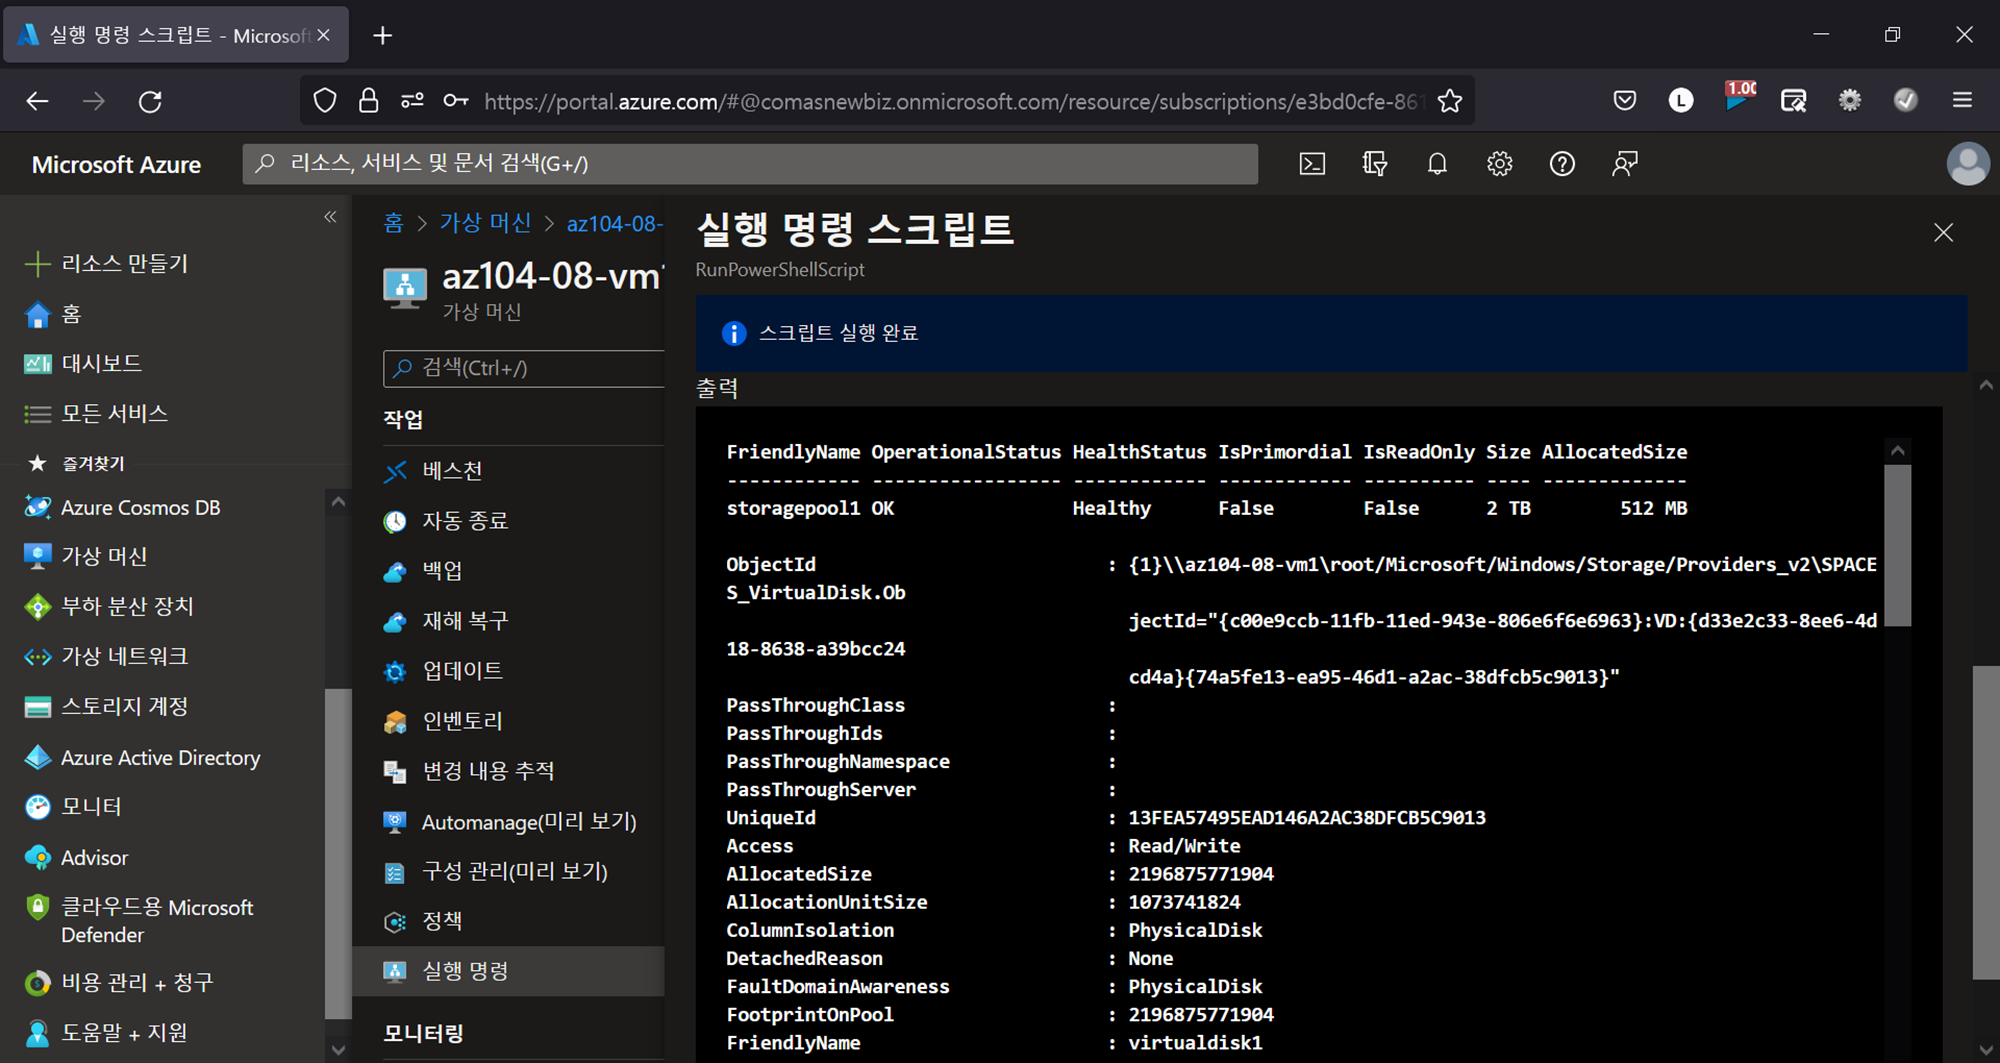The width and height of the screenshot is (2000, 1063).
Task: Open 가상 네트워크 favorite
Action: coord(106,656)
